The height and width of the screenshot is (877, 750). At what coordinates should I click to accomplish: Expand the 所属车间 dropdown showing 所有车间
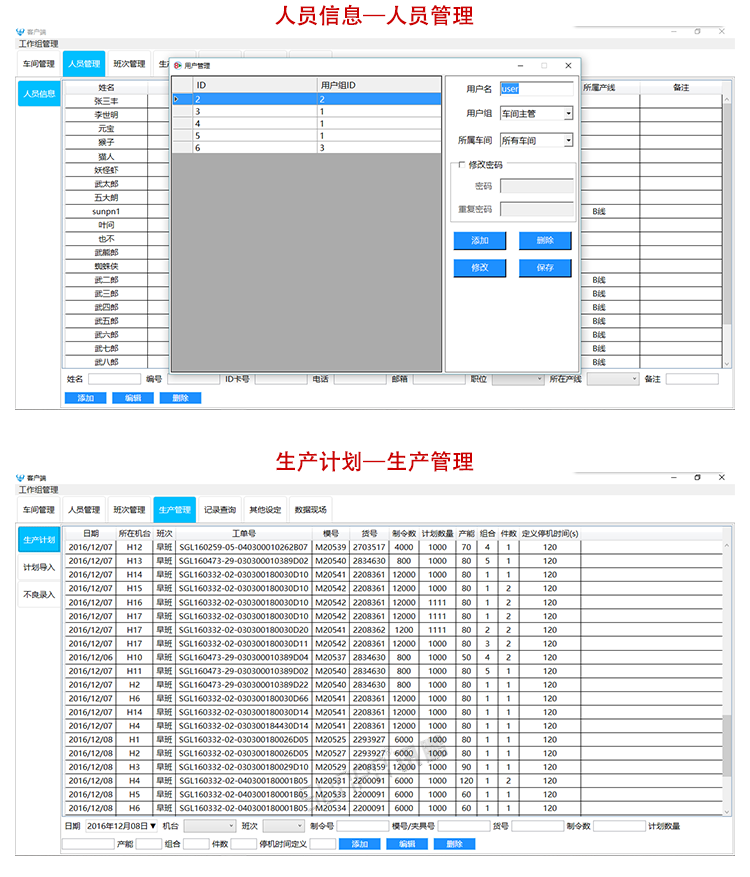[569, 141]
